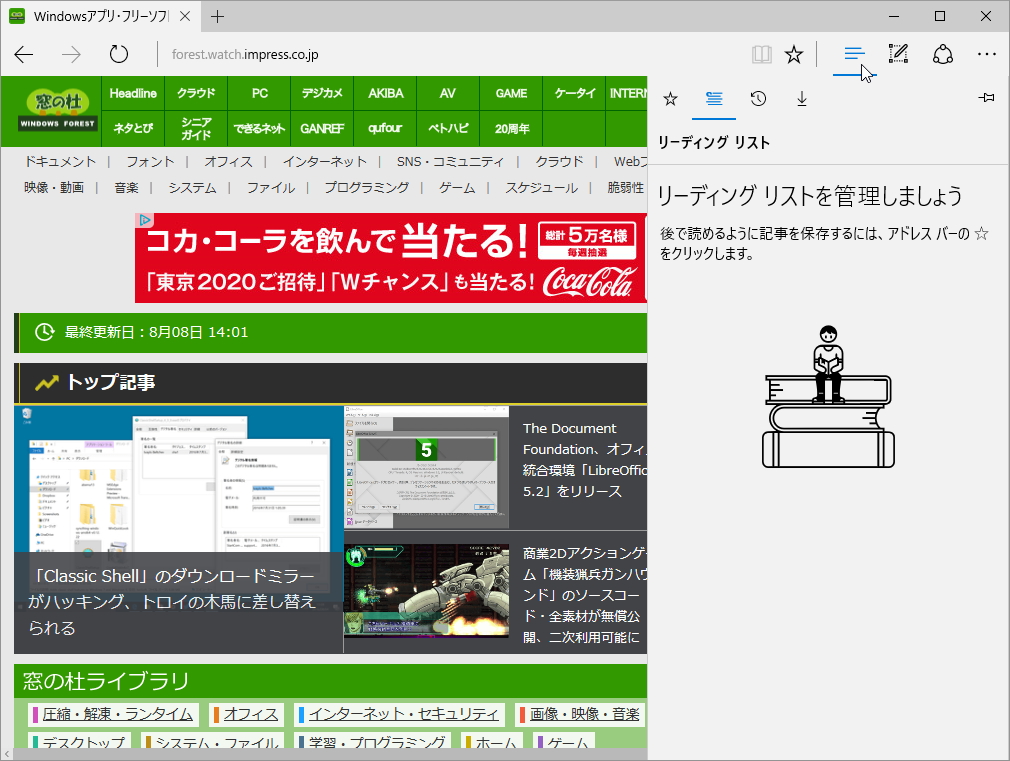
Task: Toggle Reading view for this page
Action: [x=761, y=54]
